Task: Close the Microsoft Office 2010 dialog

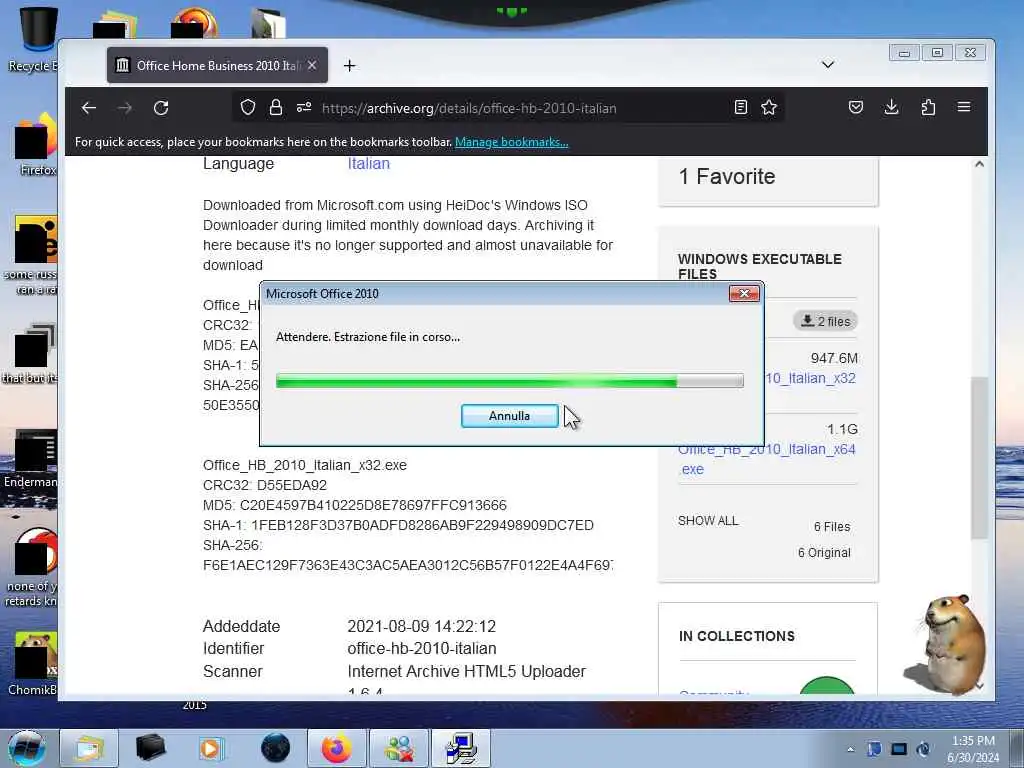Action: (x=744, y=294)
